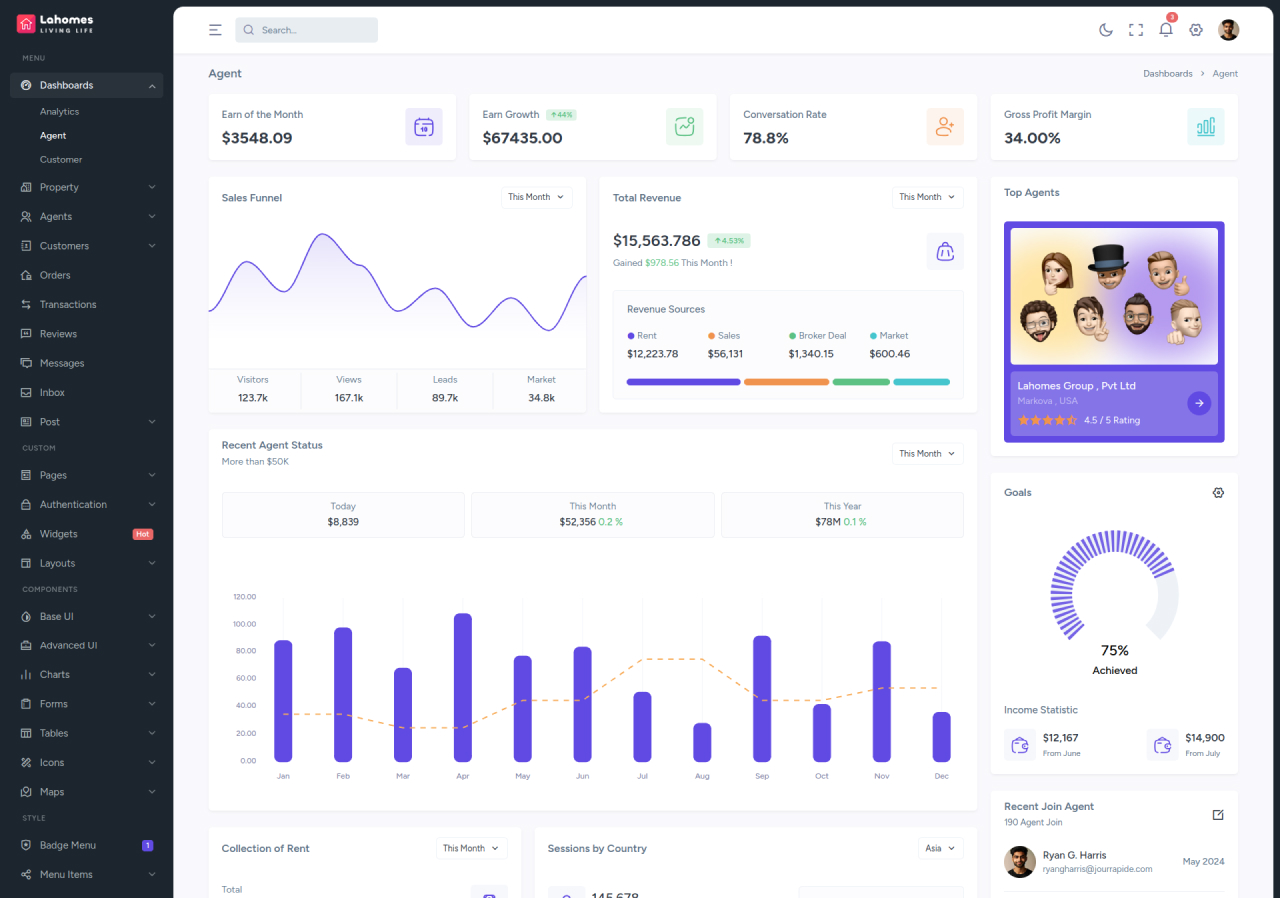Open the Sales Funnel This Month dropdown
Viewport: 1280px width, 898px height.
click(537, 197)
